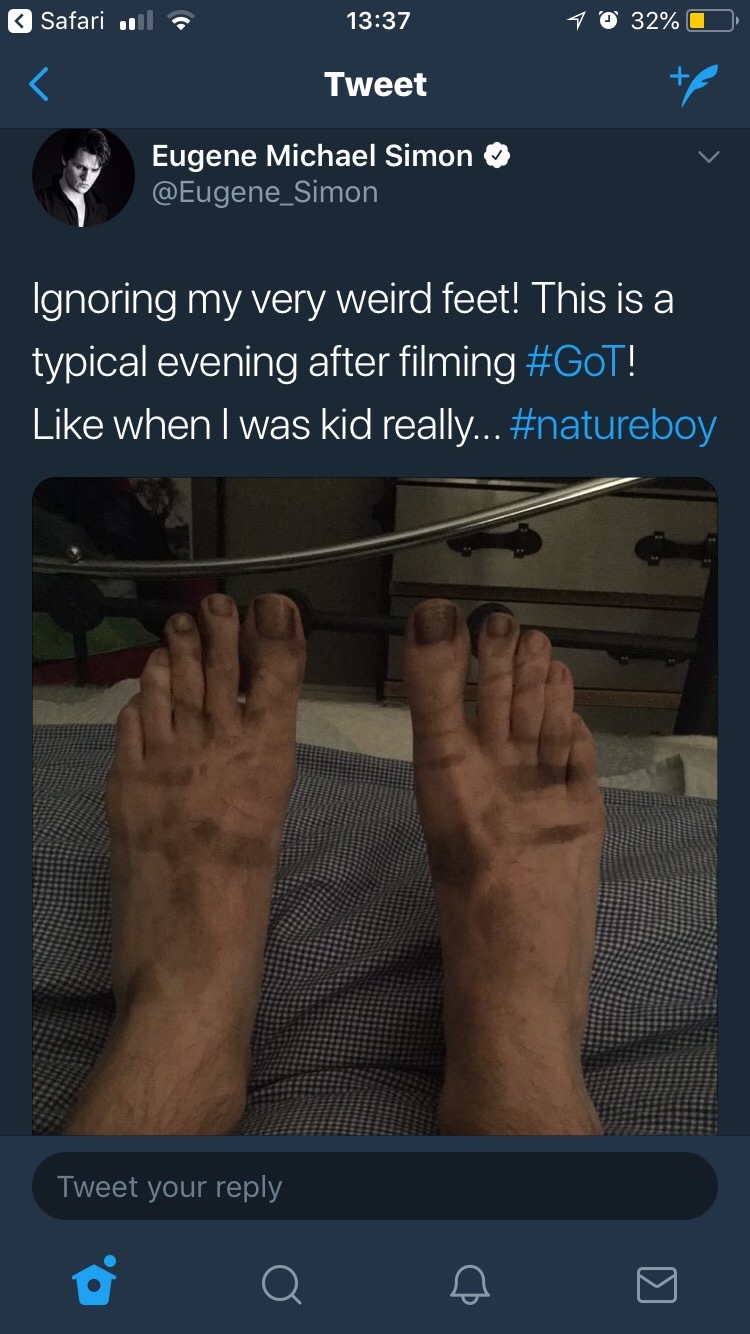Open the attached feet photo

coord(375,805)
